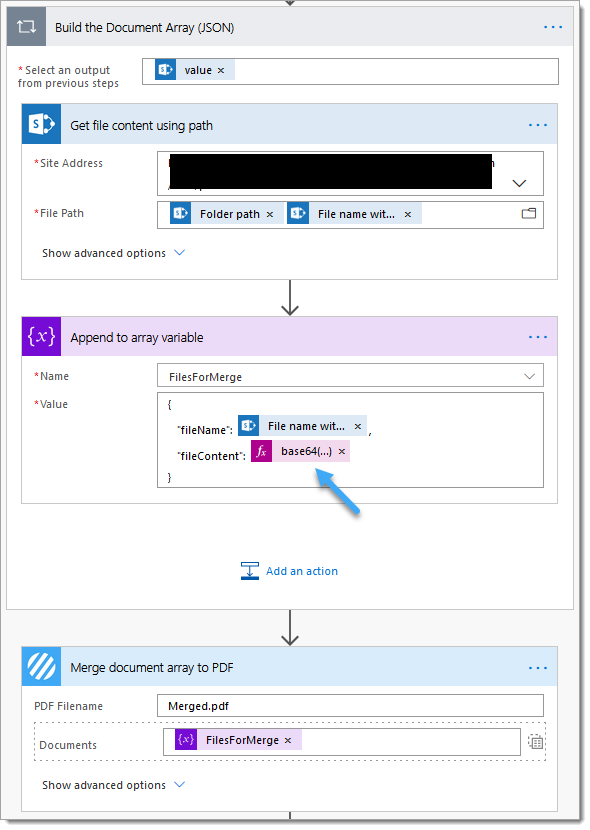Click the variable icon on Append to array
This screenshot has width=590, height=830.
41,336
